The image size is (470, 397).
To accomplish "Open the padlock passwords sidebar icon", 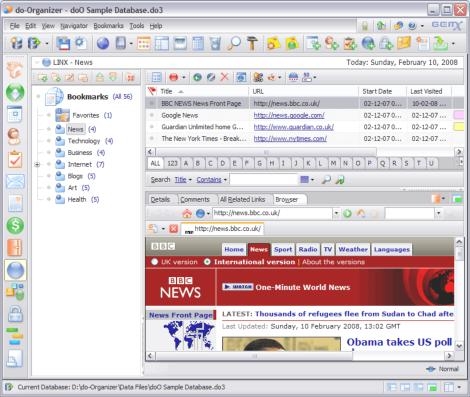I will [x=15, y=313].
